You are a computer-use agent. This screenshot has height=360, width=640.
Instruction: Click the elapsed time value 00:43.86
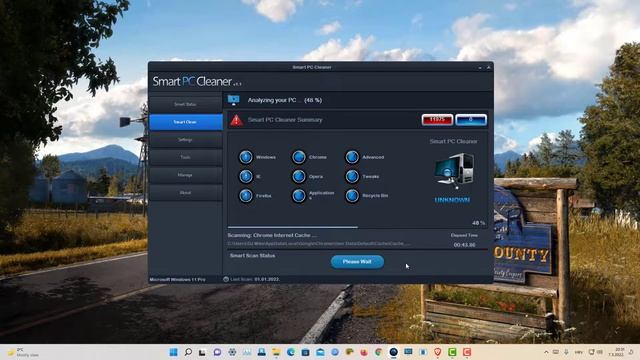[464, 245]
